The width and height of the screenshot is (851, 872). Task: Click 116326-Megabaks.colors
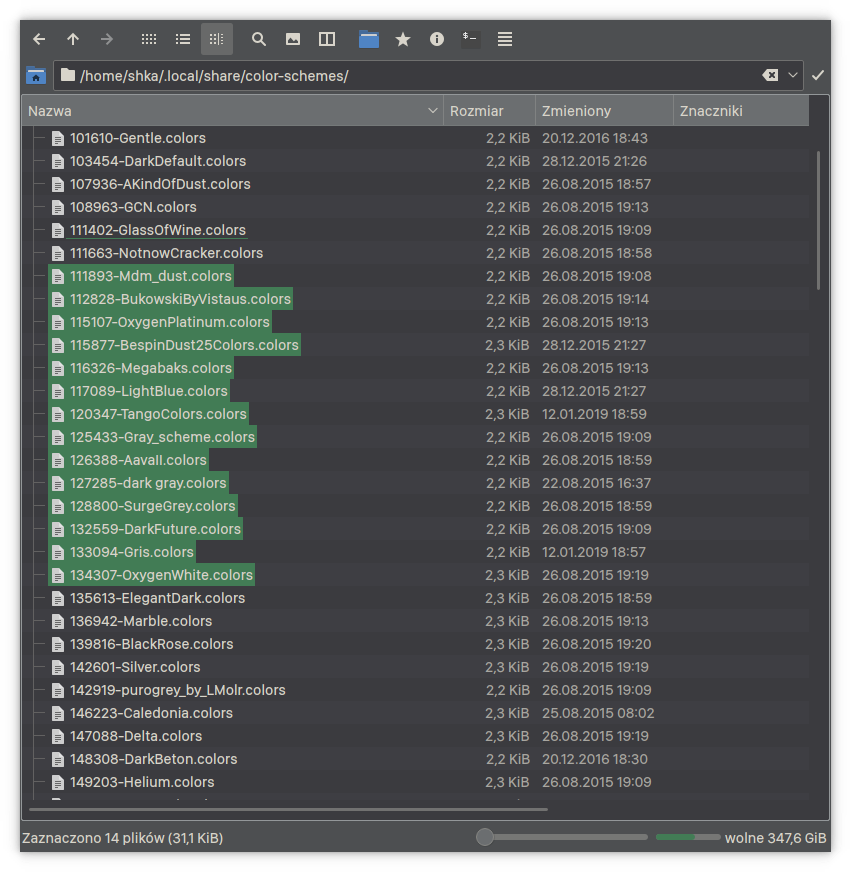click(x=151, y=368)
